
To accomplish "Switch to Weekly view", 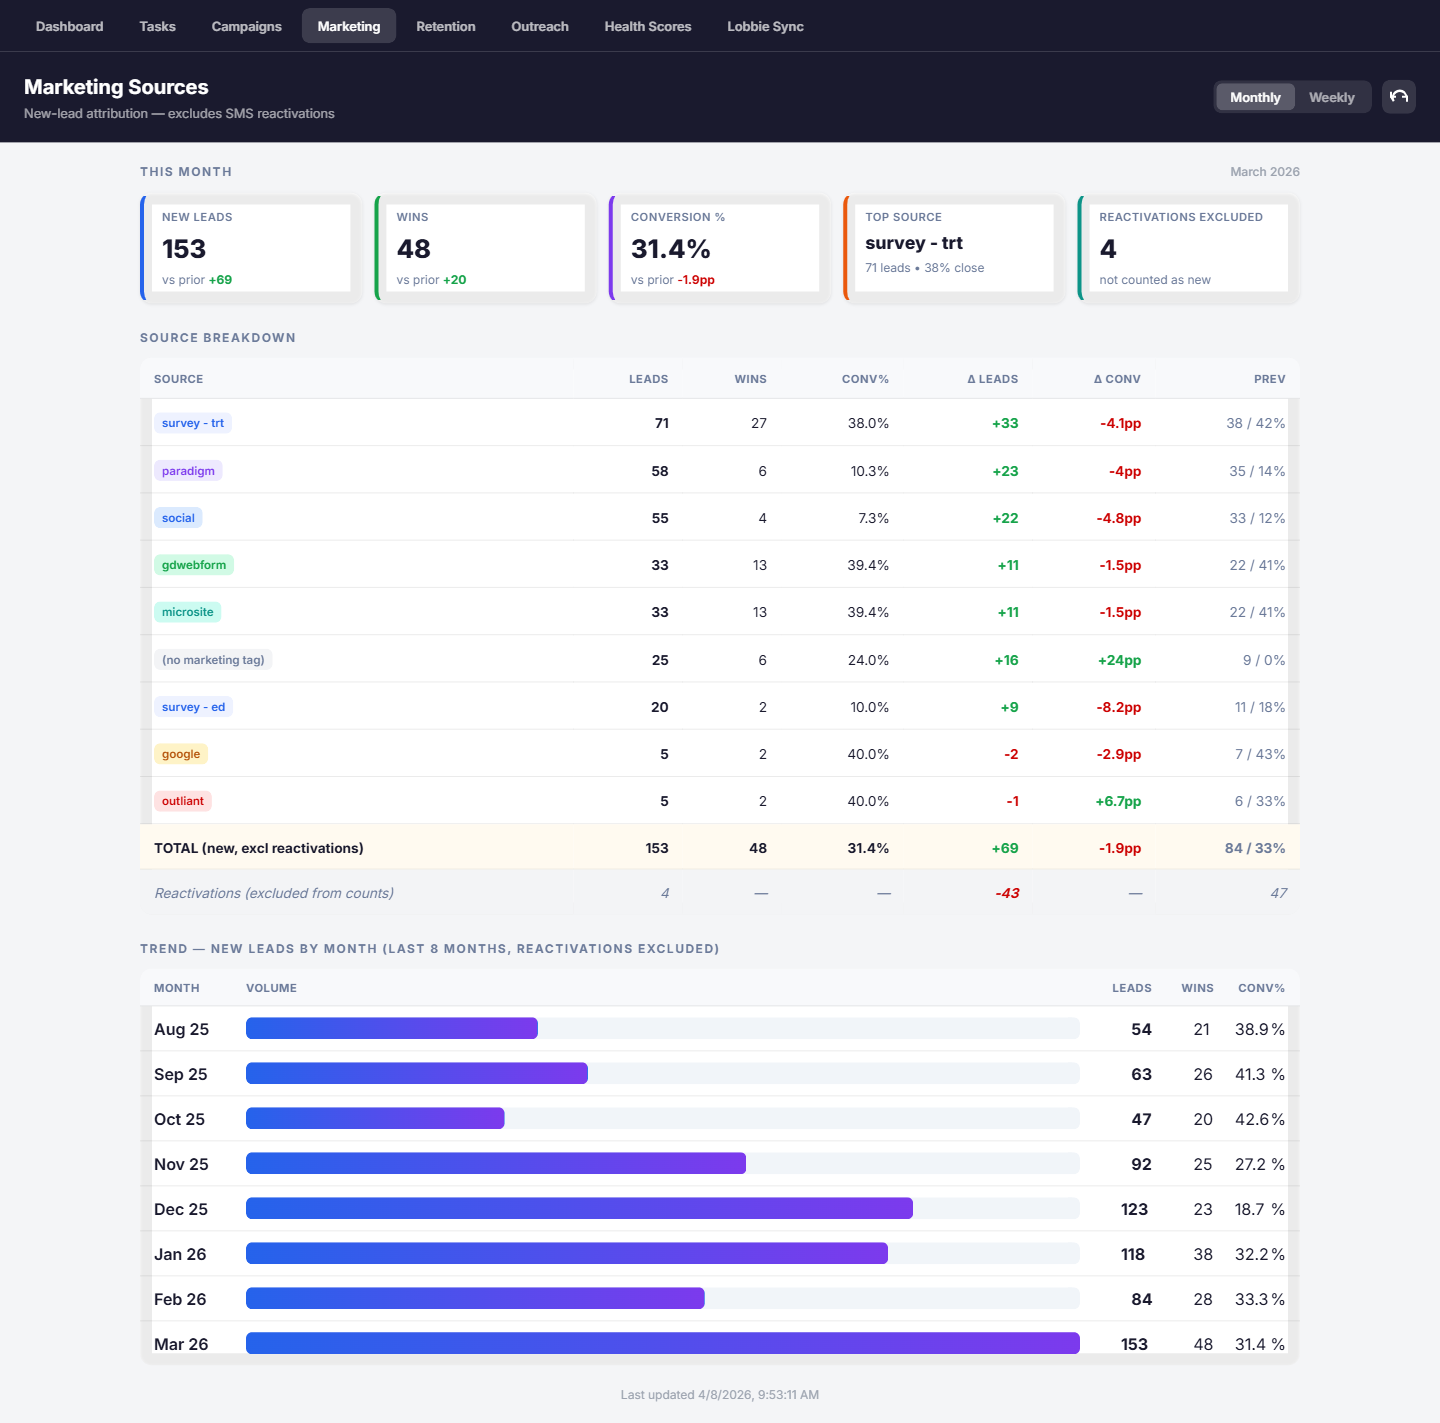I will (1331, 96).
